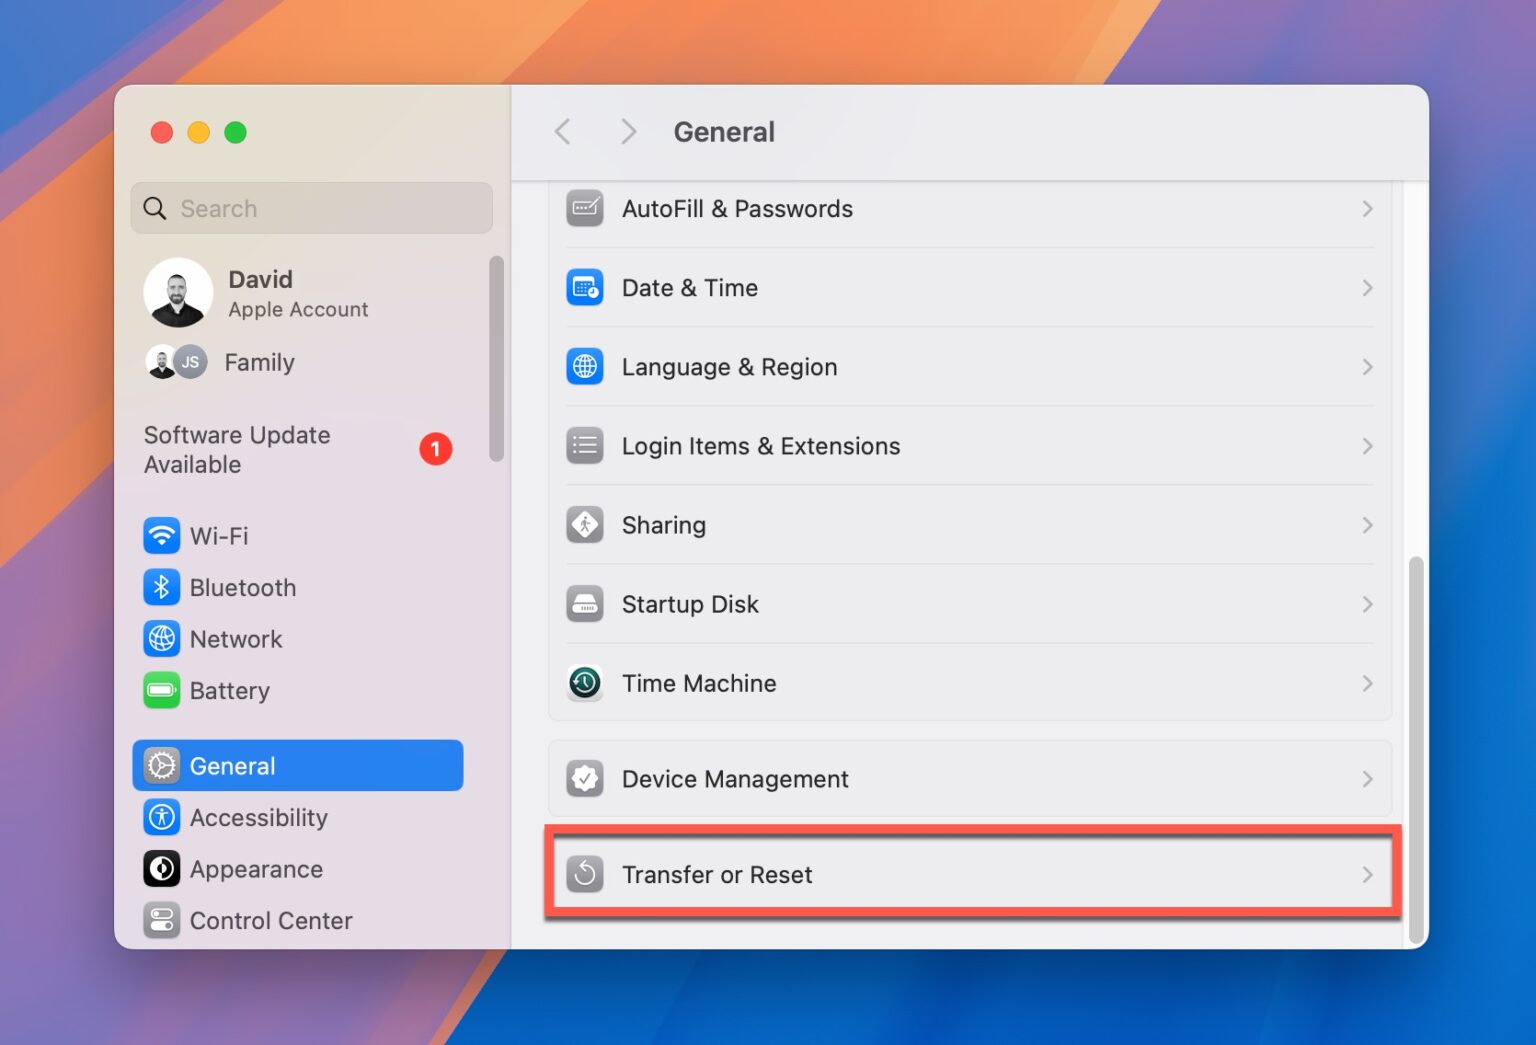
Task: Select General in the sidebar
Action: (232, 765)
